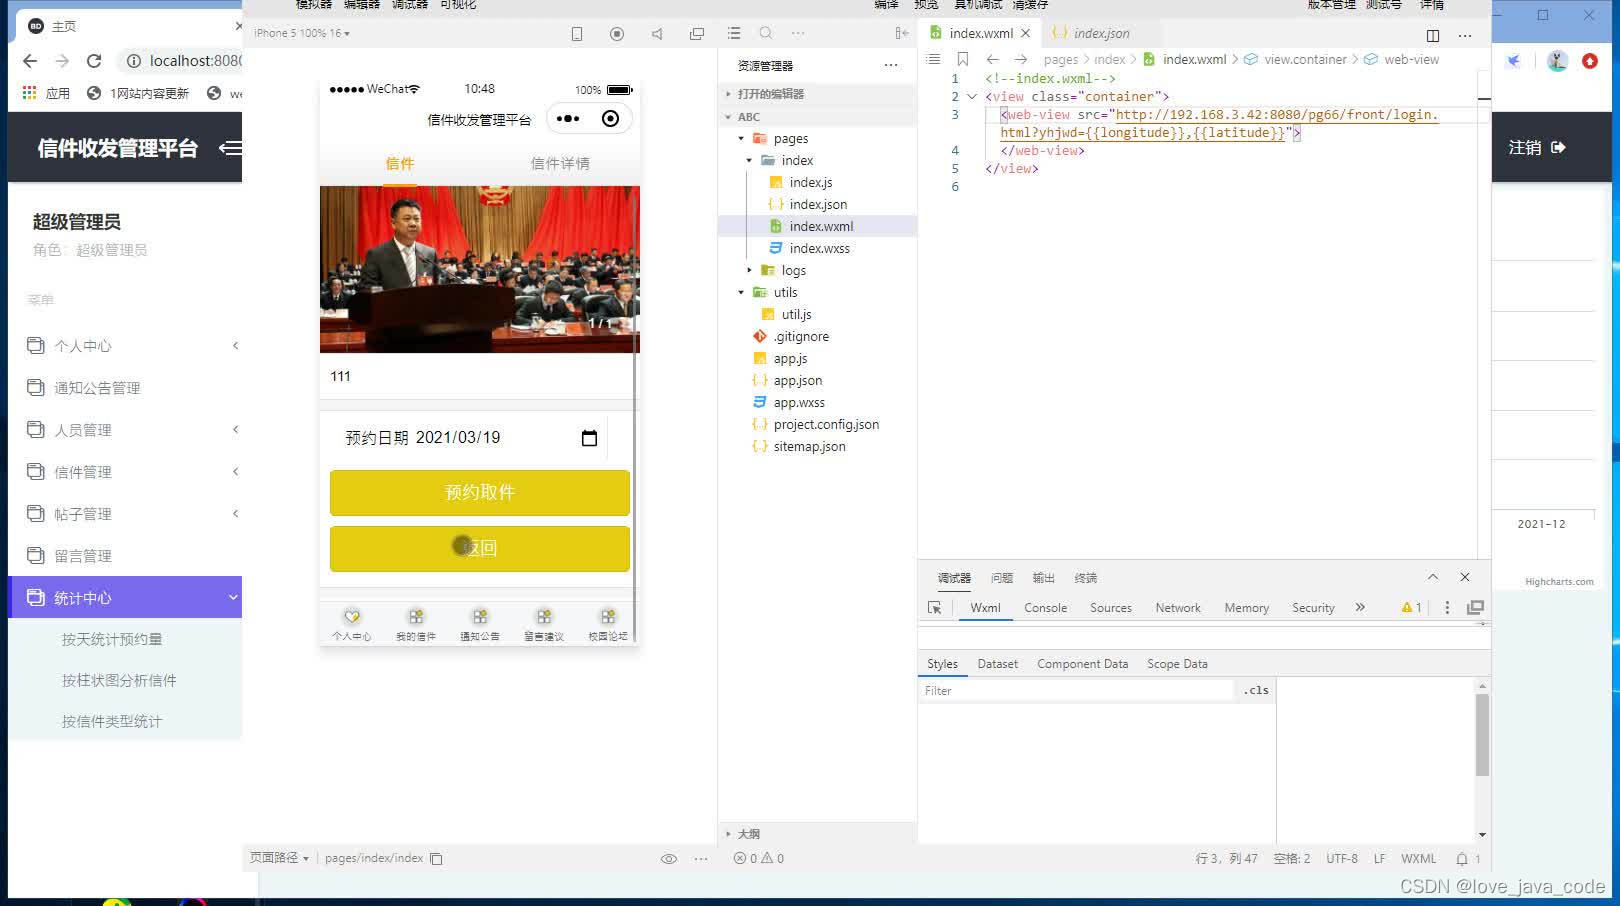Switch to the Console debugger tab
This screenshot has height=906, width=1620.
(x=1045, y=608)
